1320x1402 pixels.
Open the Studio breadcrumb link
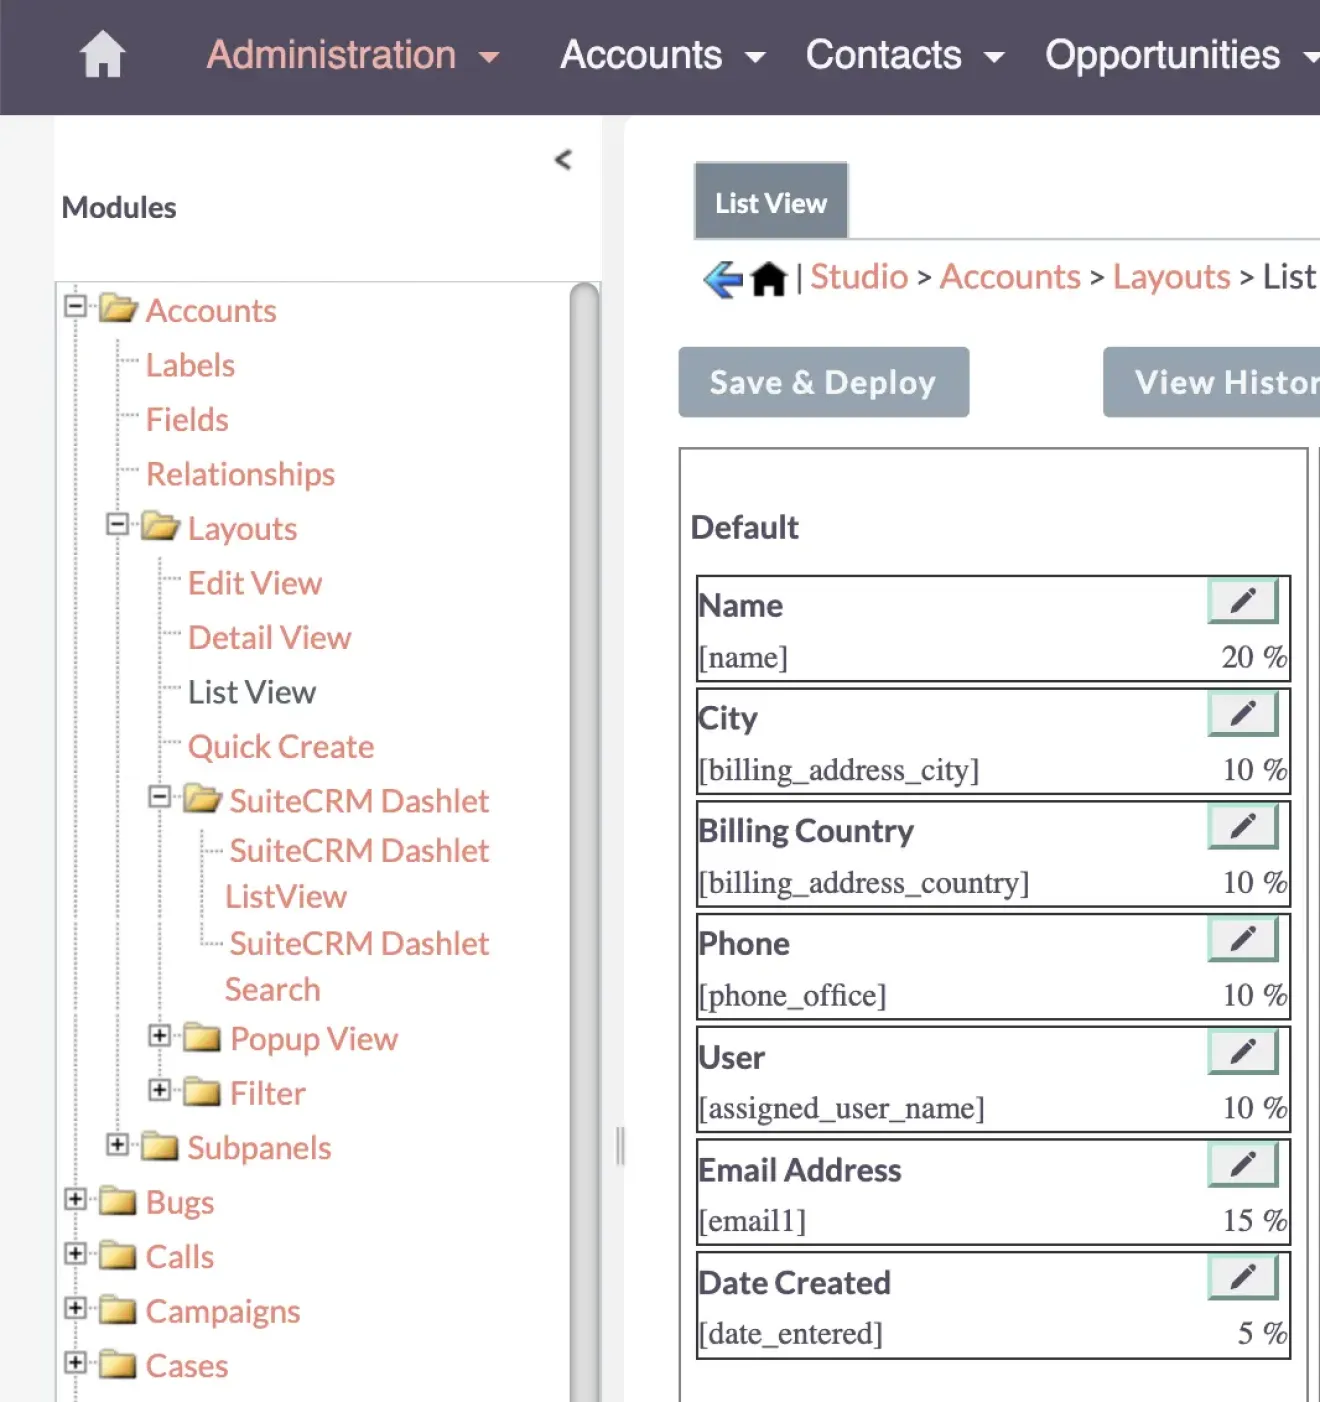point(858,277)
